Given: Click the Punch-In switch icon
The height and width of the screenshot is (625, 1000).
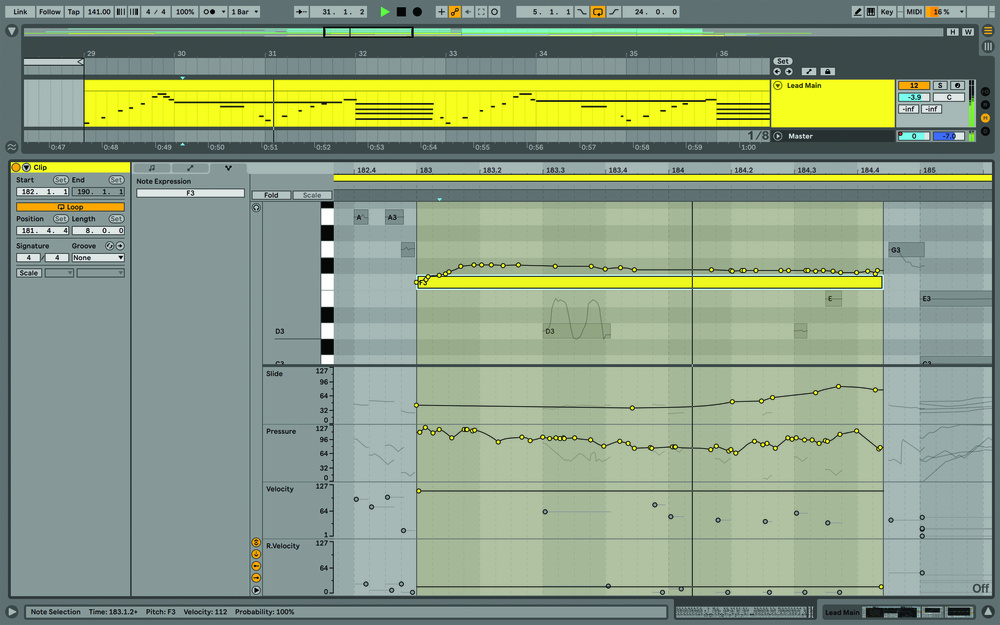Looking at the screenshot, I should (x=582, y=11).
